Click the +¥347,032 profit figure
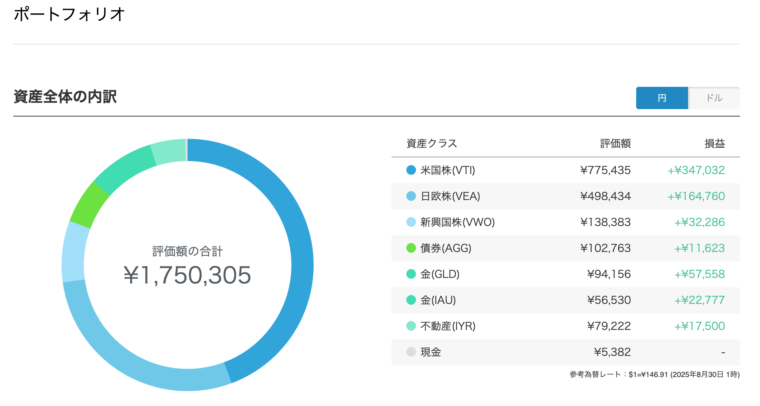Image resolution: width=760 pixels, height=406 pixels. point(696,170)
